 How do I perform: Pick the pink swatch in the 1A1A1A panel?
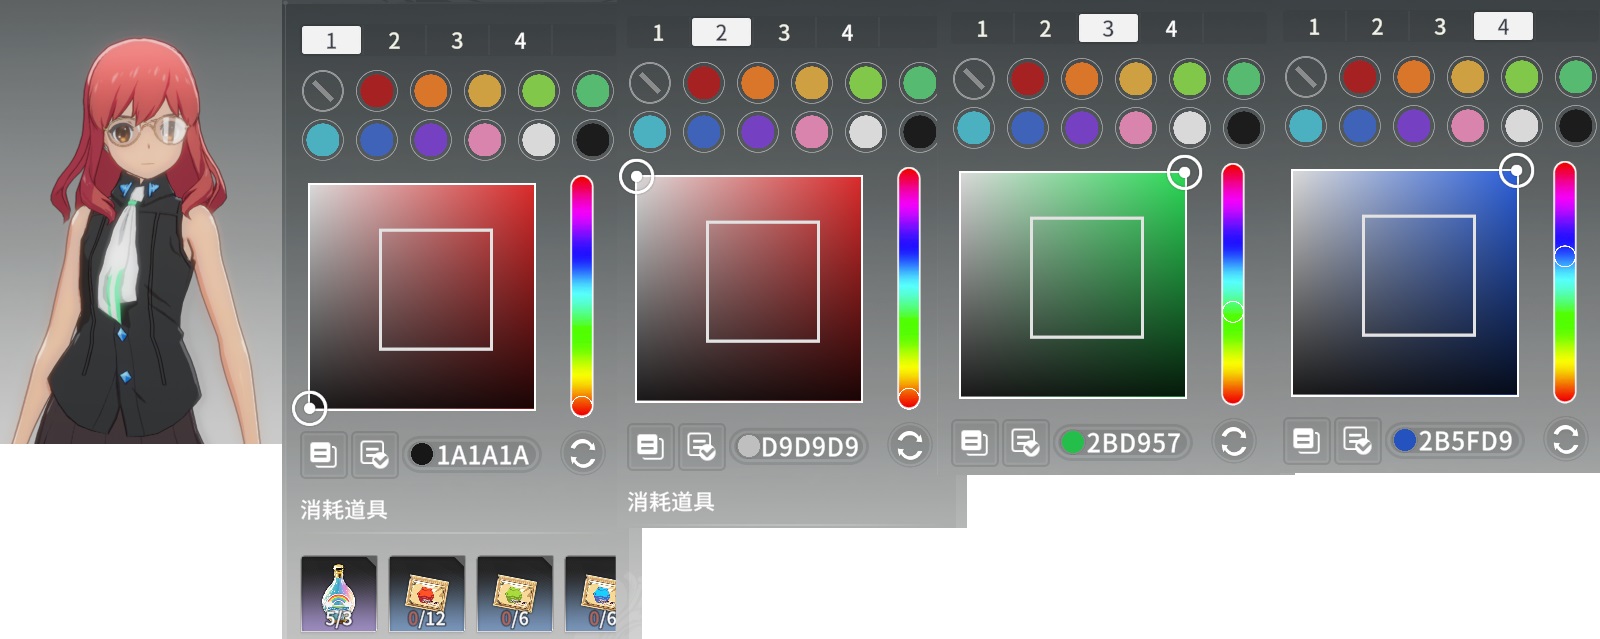(485, 140)
